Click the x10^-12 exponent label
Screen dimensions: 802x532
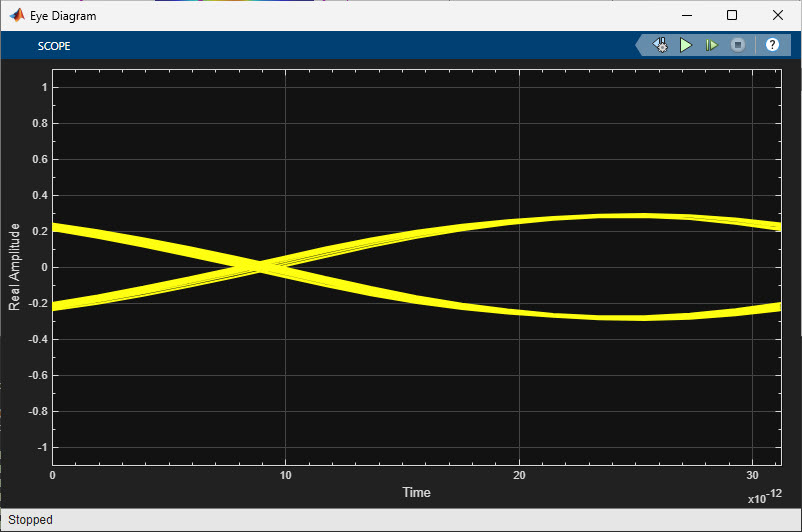pos(763,497)
